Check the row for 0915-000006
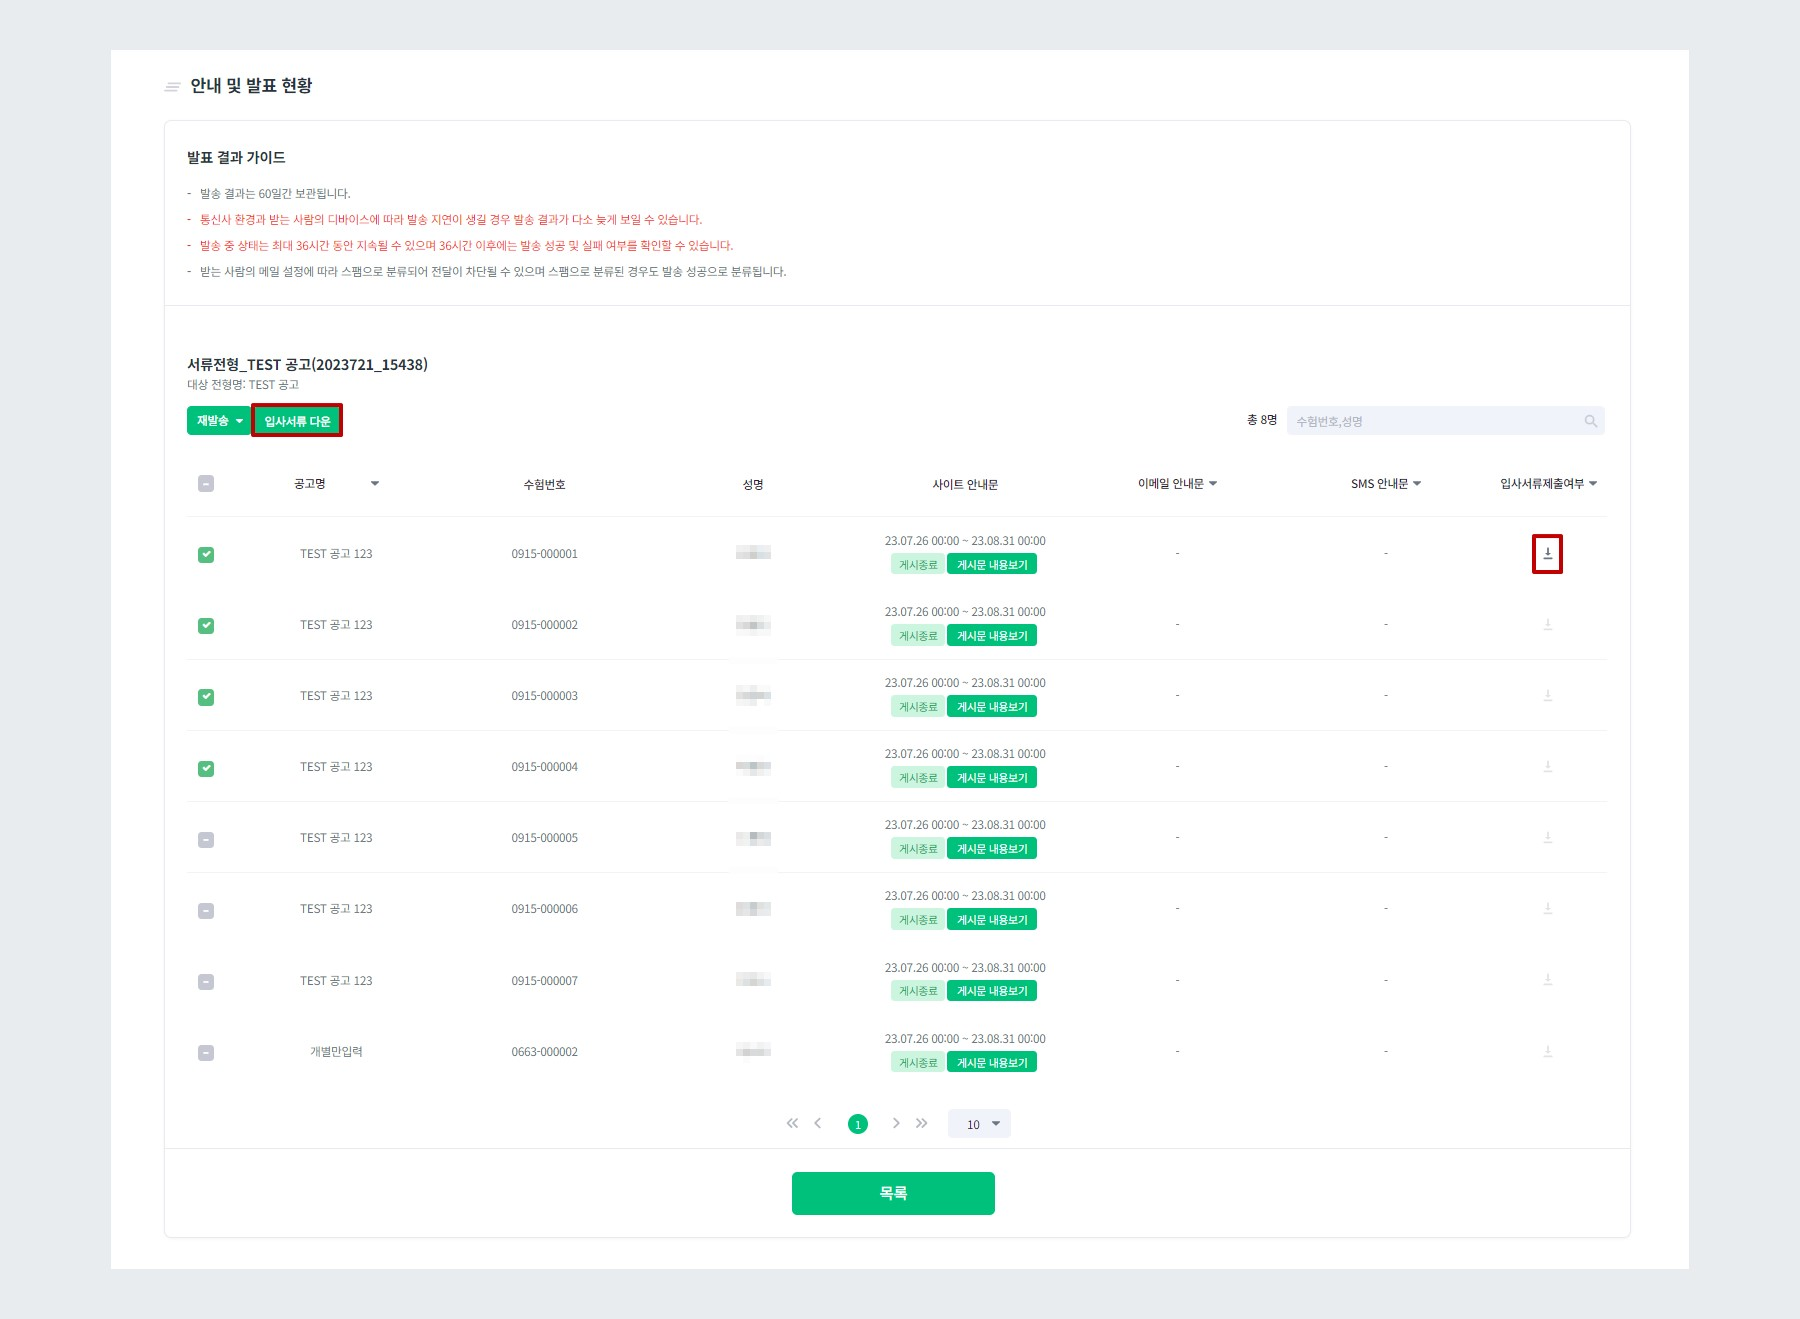Screen dimensions: 1800x1319 (206, 911)
